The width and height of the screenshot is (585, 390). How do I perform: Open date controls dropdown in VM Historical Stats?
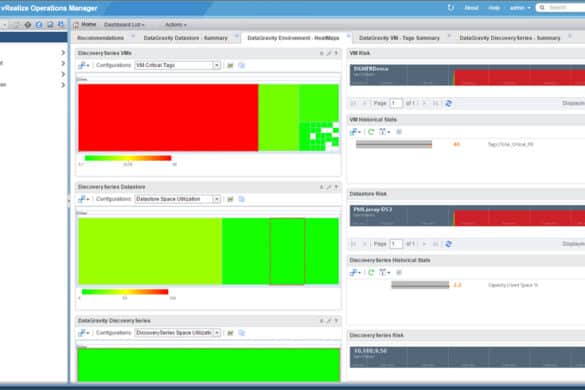coord(384,132)
